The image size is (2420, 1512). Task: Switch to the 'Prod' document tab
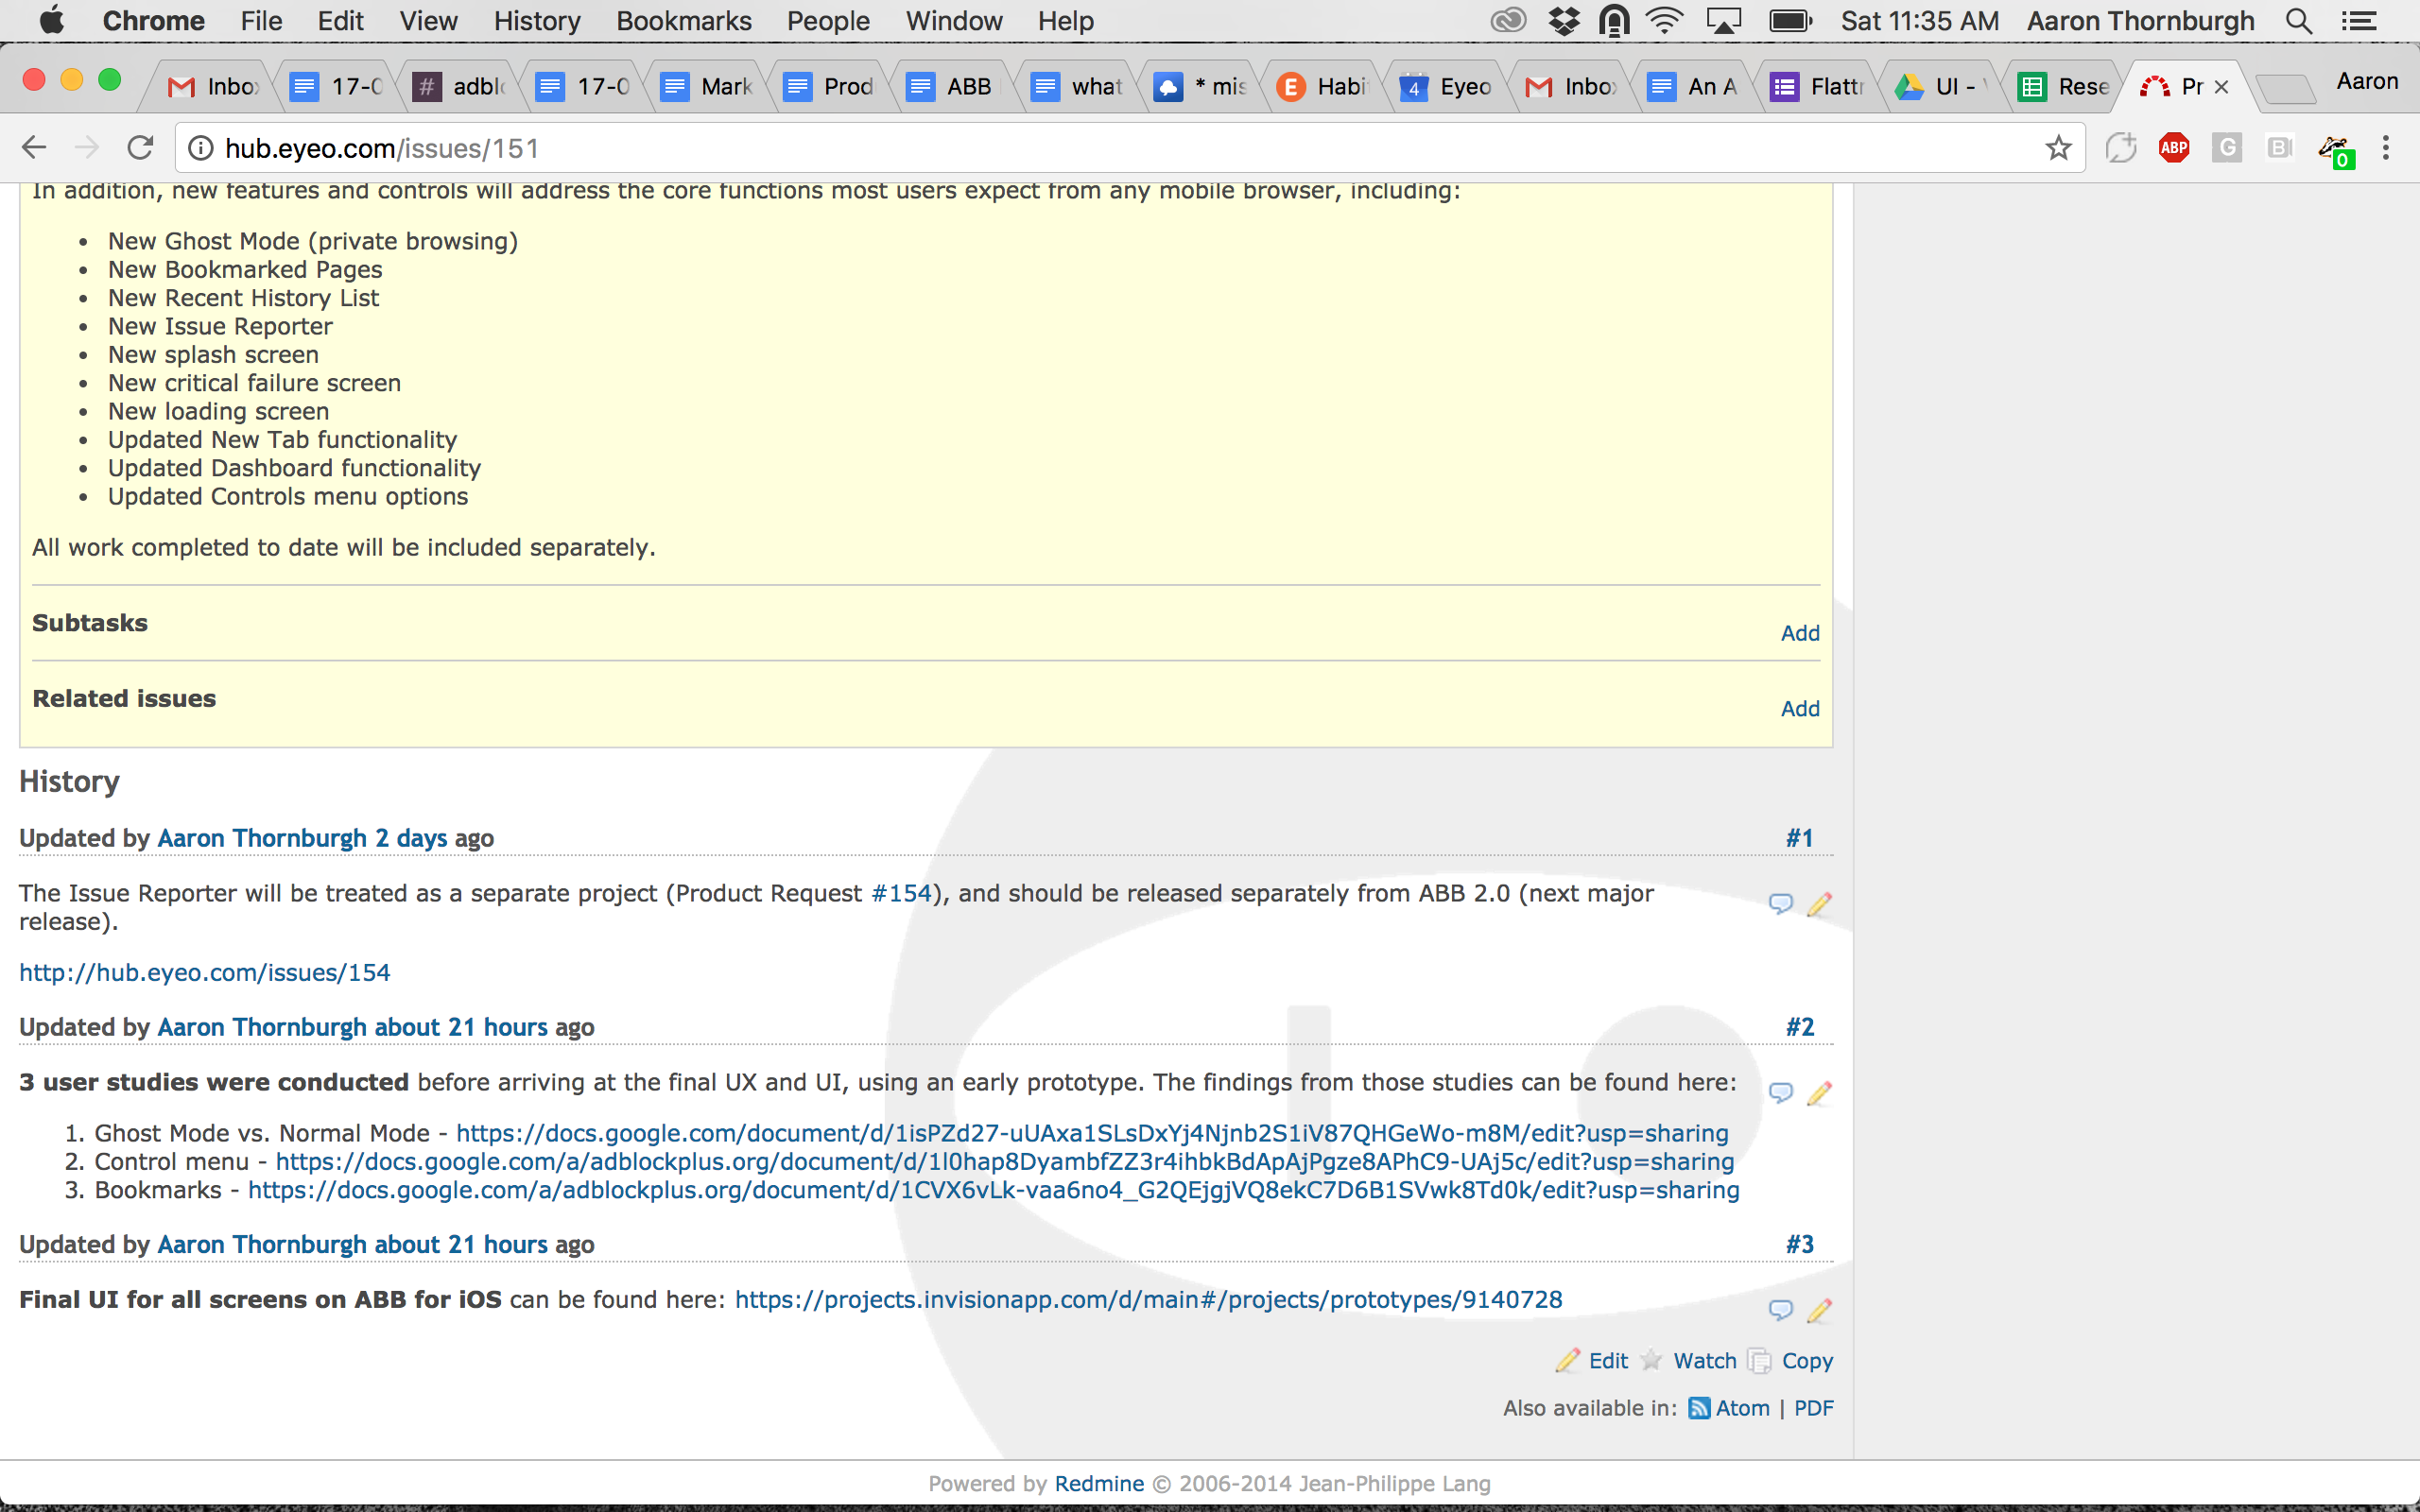(x=830, y=87)
